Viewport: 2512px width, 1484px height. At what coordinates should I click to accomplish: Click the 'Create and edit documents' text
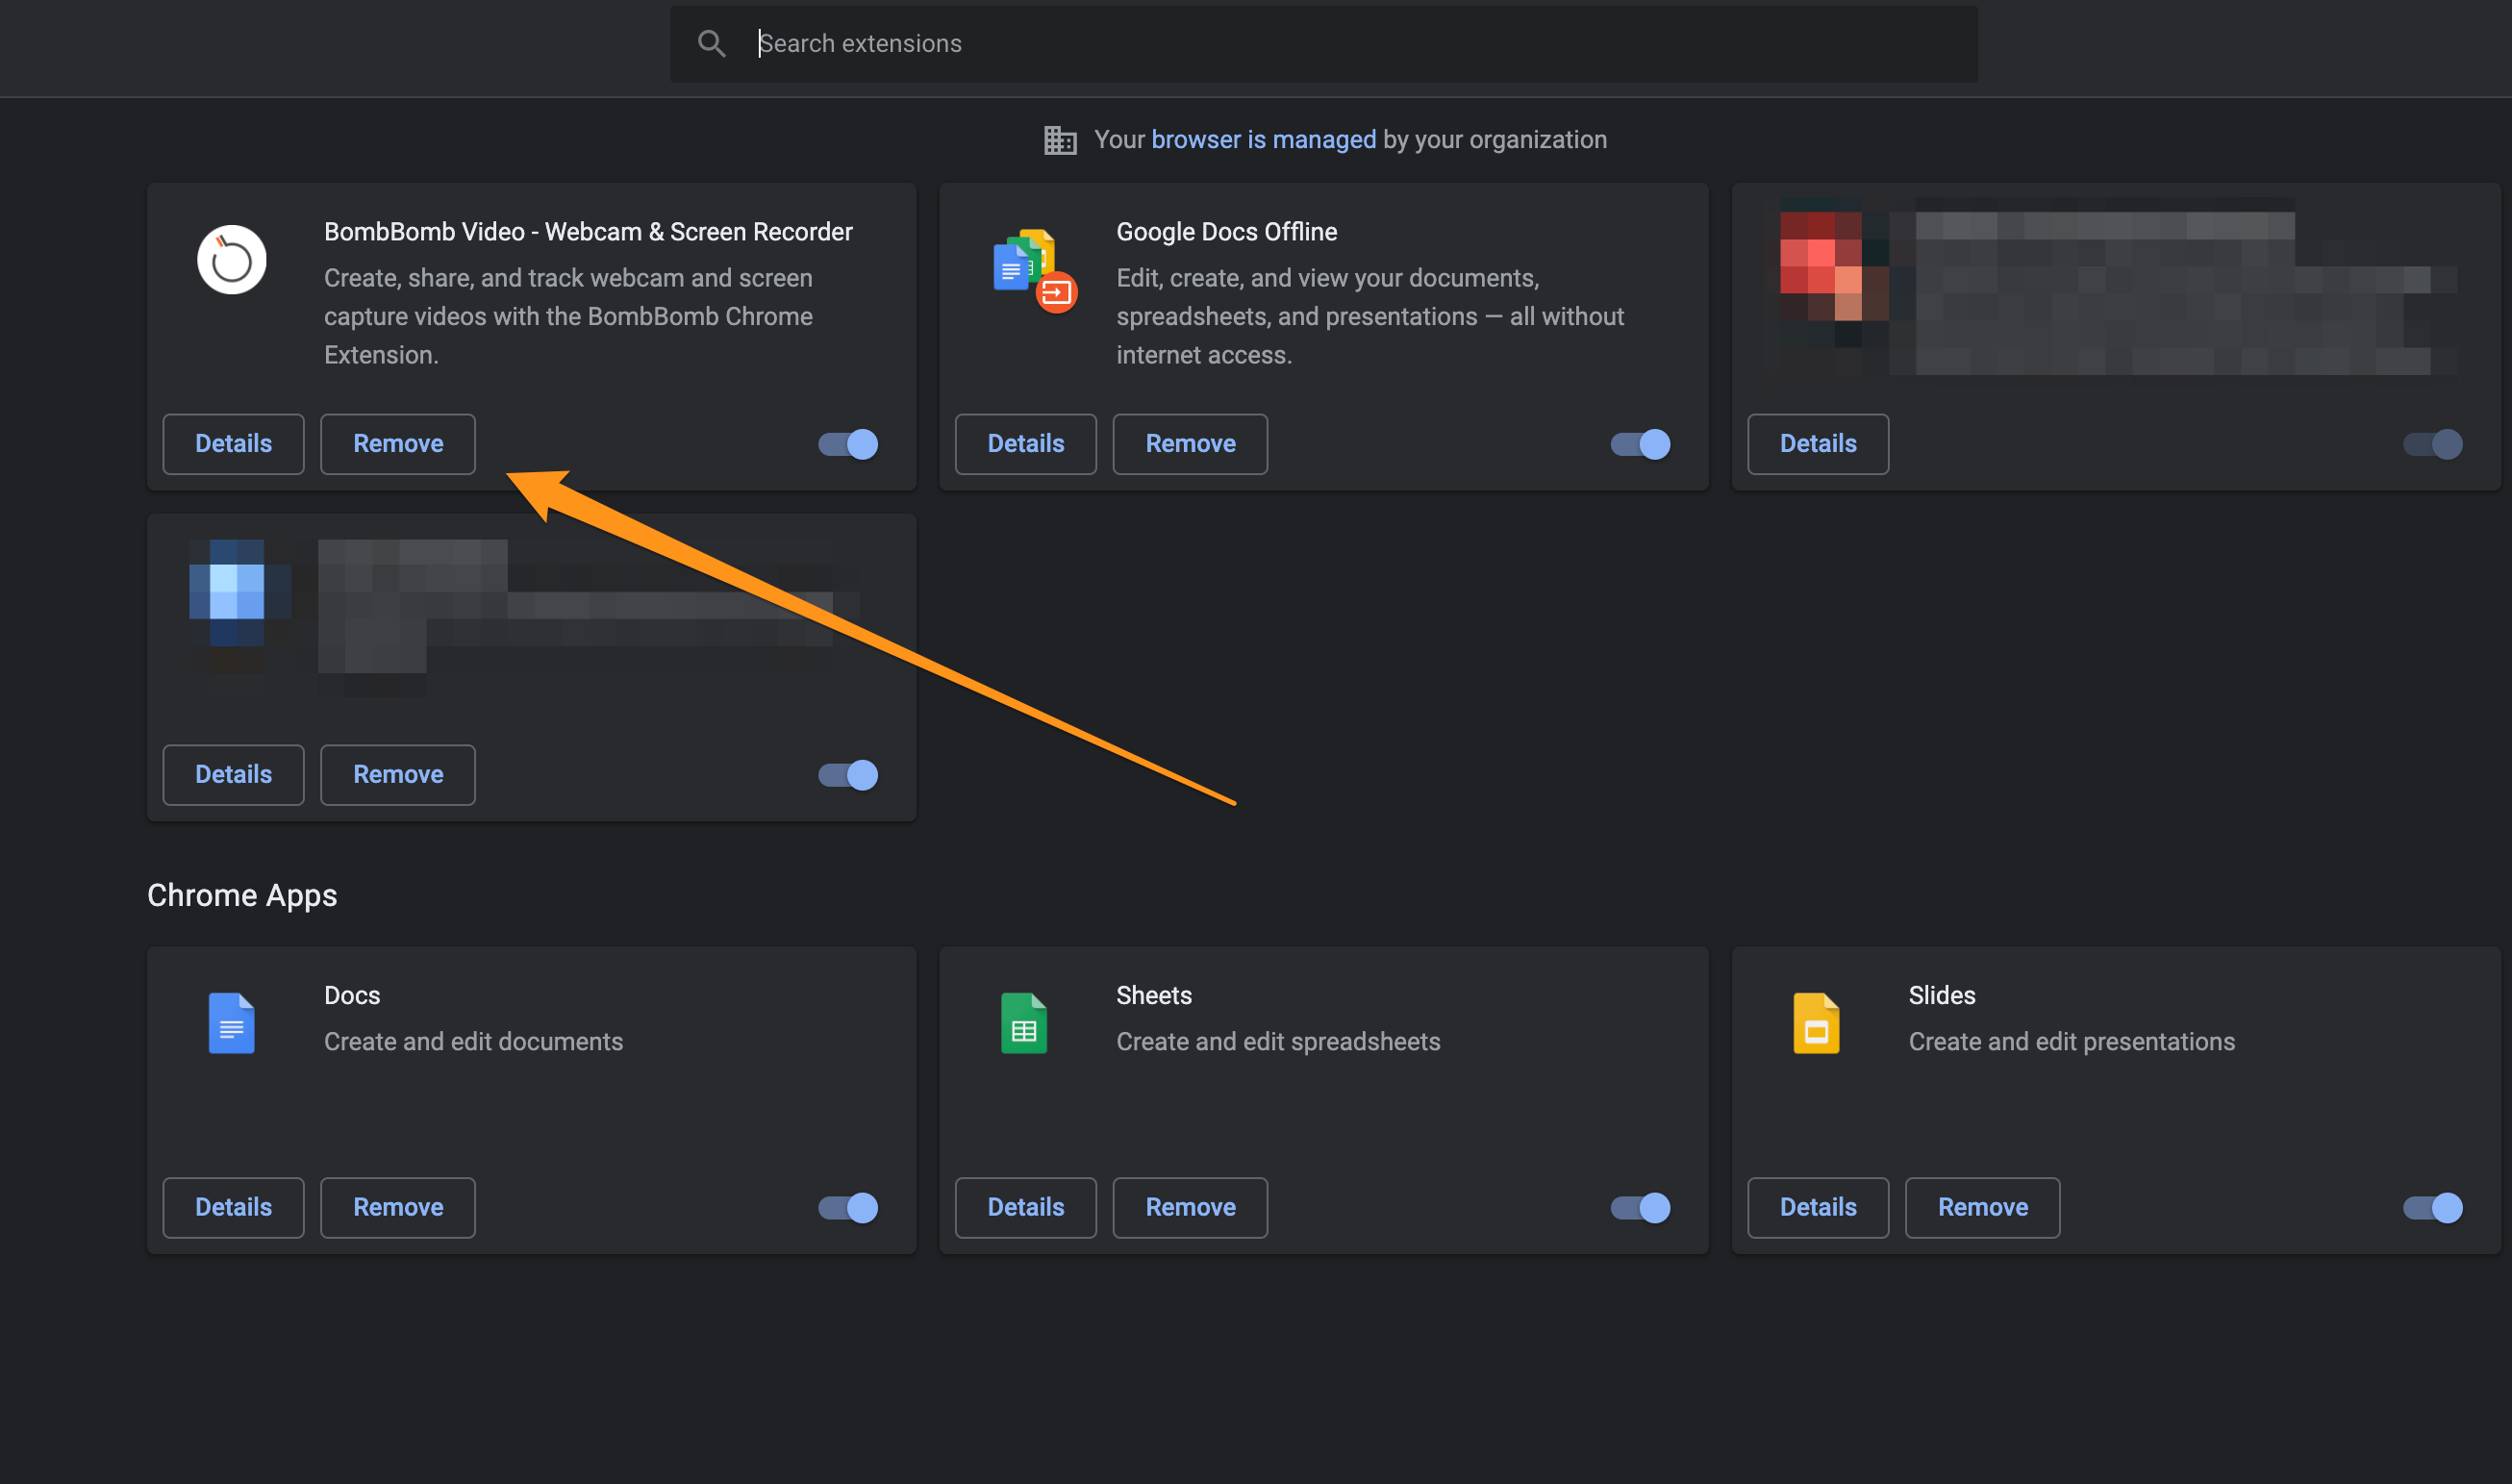473,1042
